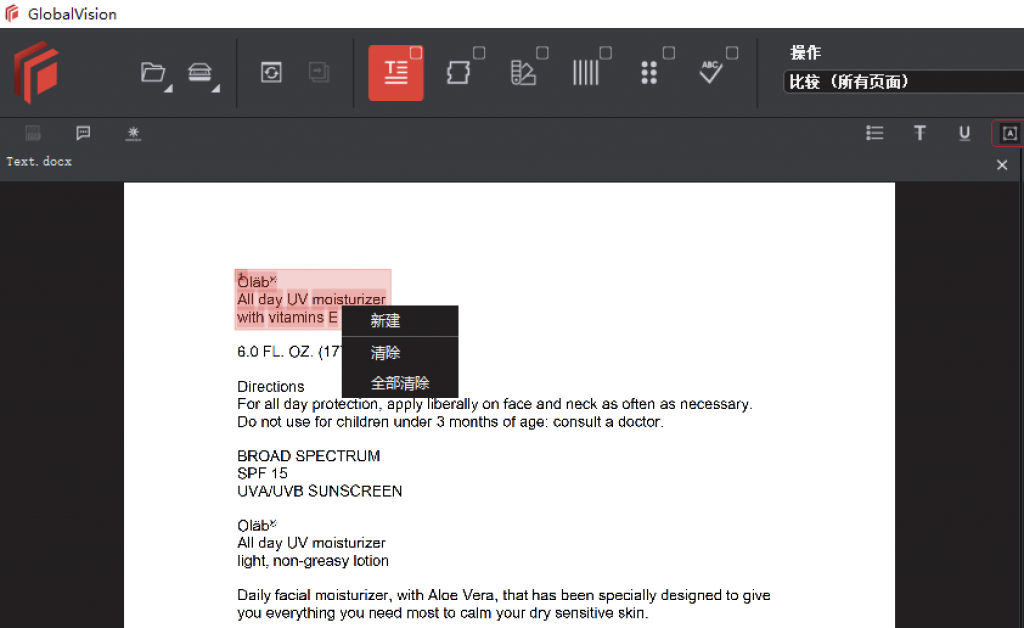
Task: Tick the checkbox beside the Braille mode icon
Action: point(669,53)
